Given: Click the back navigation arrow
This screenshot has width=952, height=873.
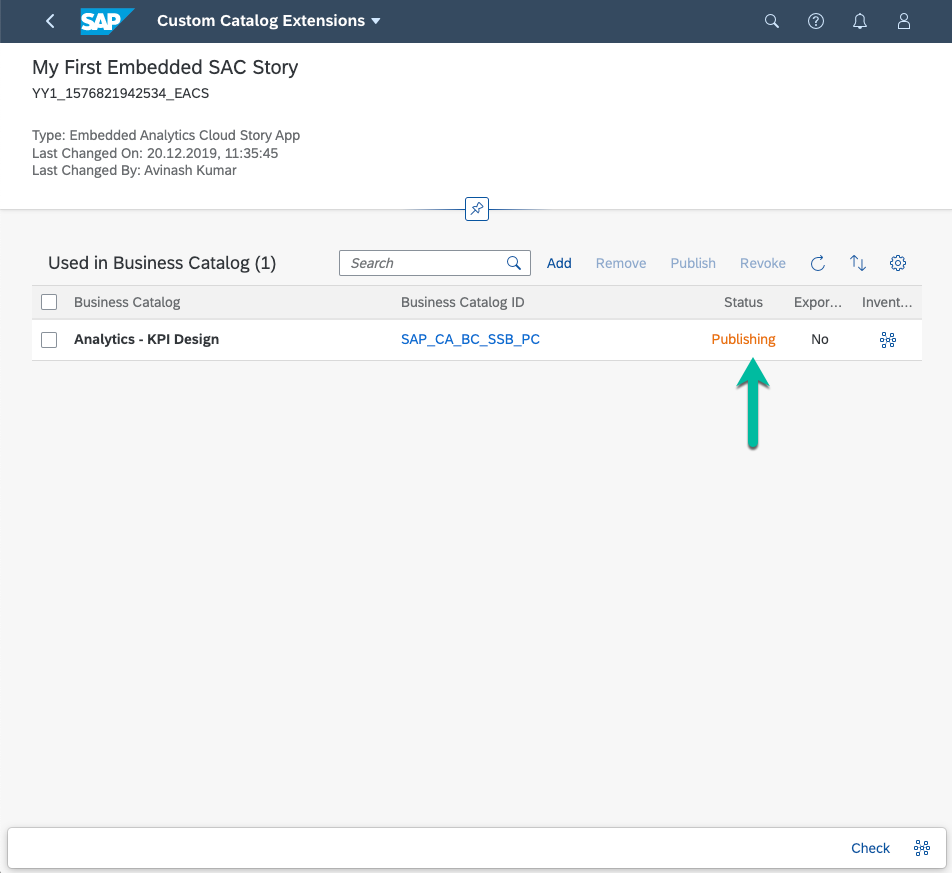Looking at the screenshot, I should coord(51,21).
